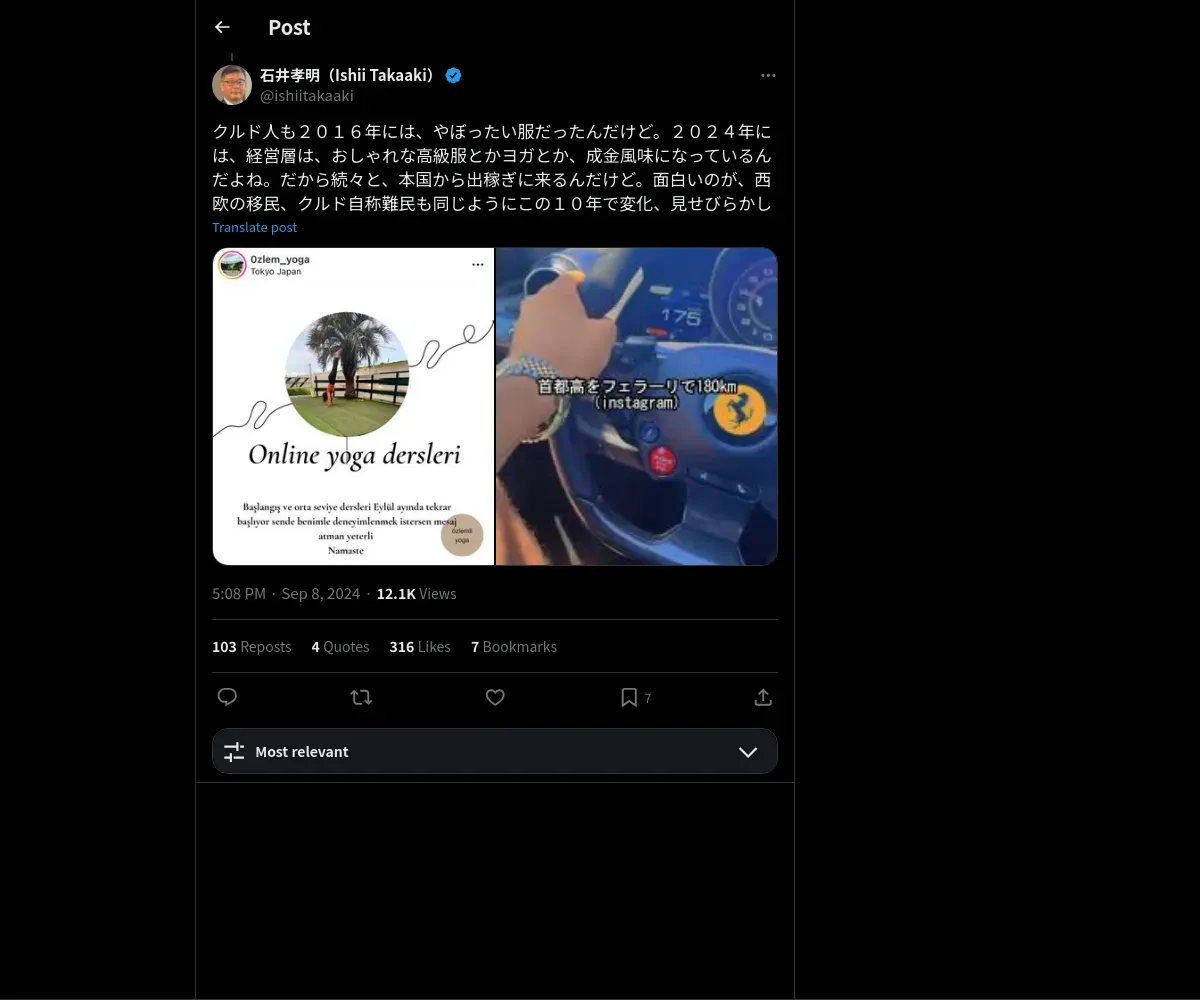Click the Sep 8, 2024 timestamp

pyautogui.click(x=321, y=594)
